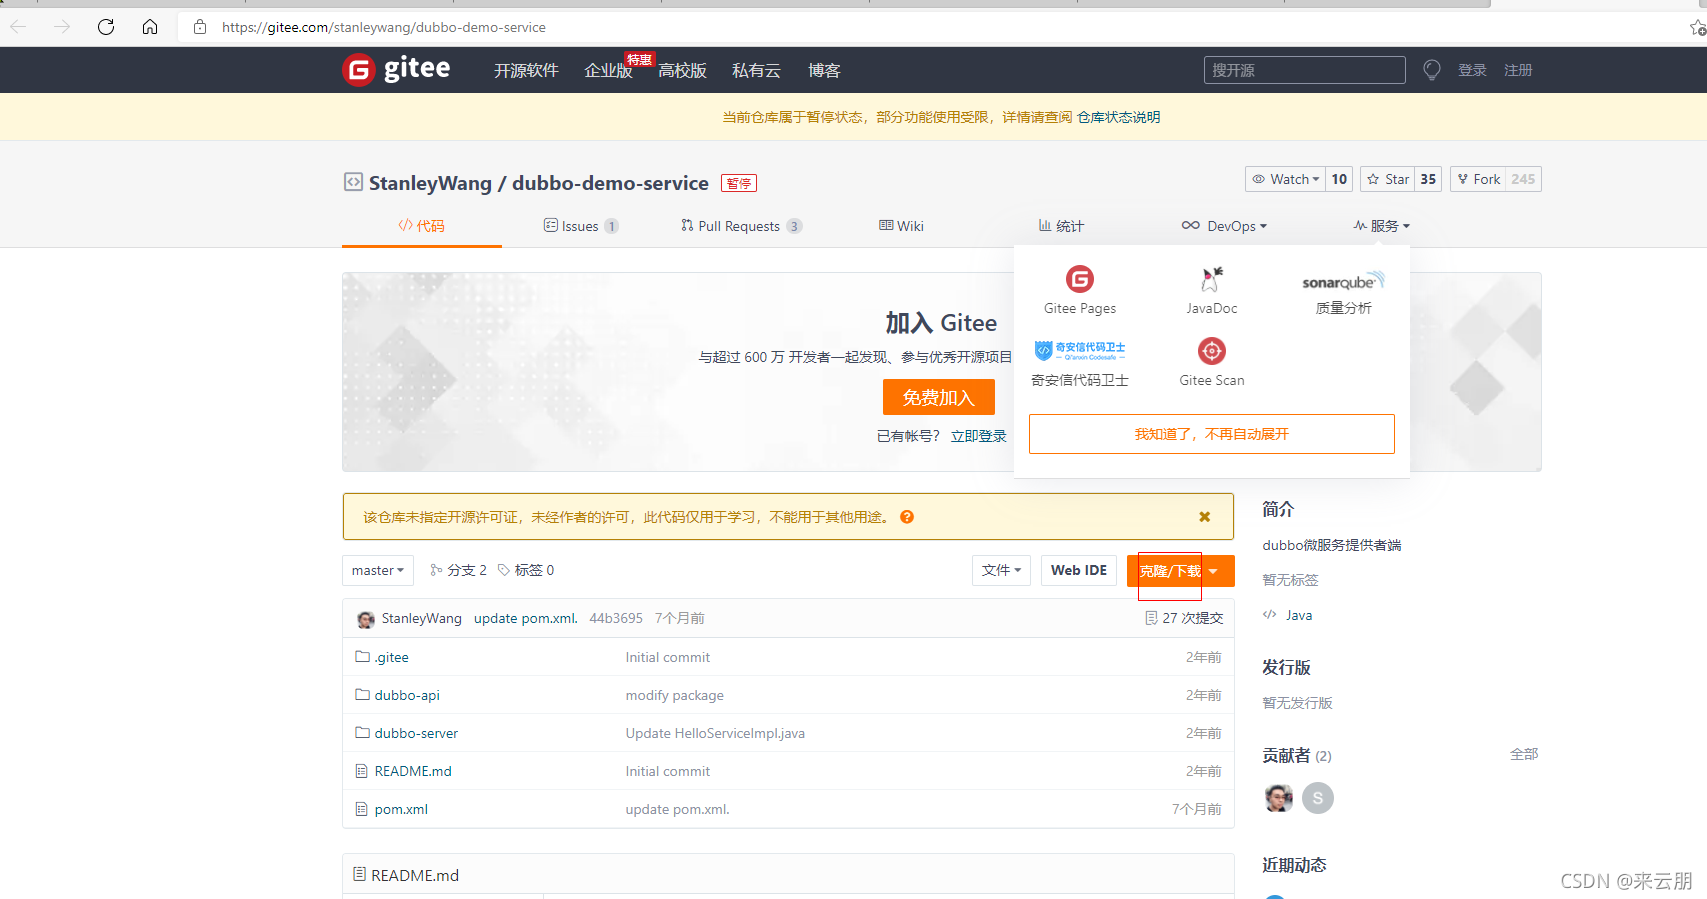Open the watcher count 10

[x=1339, y=179]
